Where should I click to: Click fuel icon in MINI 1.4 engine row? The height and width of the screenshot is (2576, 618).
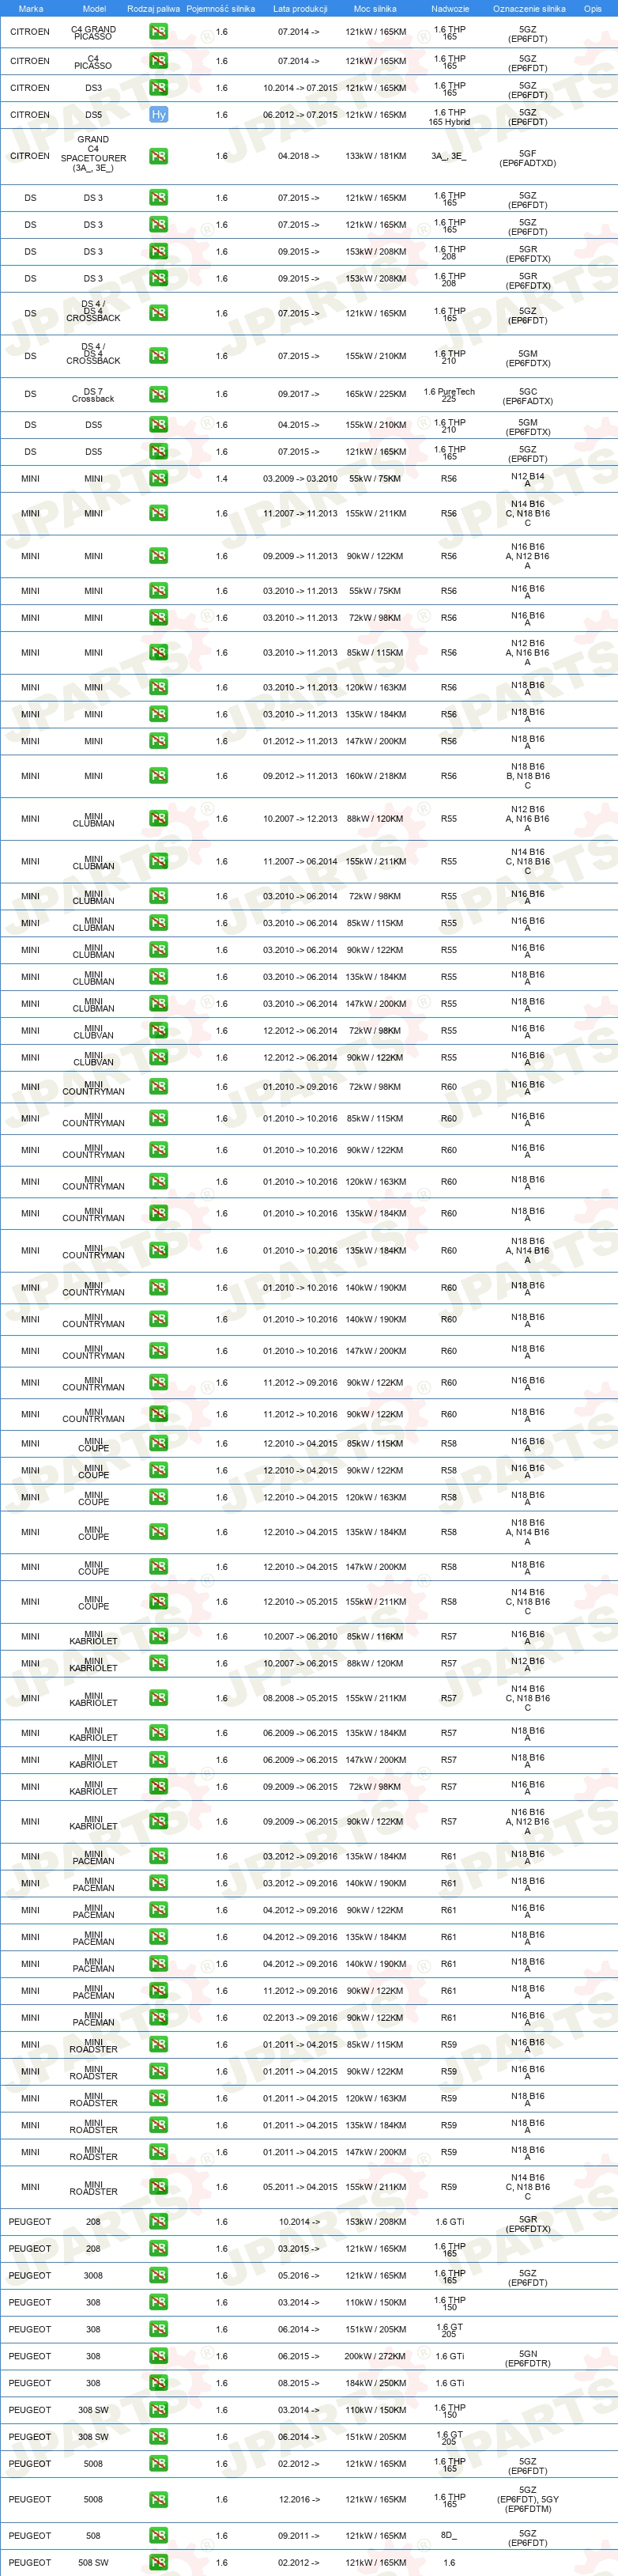[x=158, y=479]
